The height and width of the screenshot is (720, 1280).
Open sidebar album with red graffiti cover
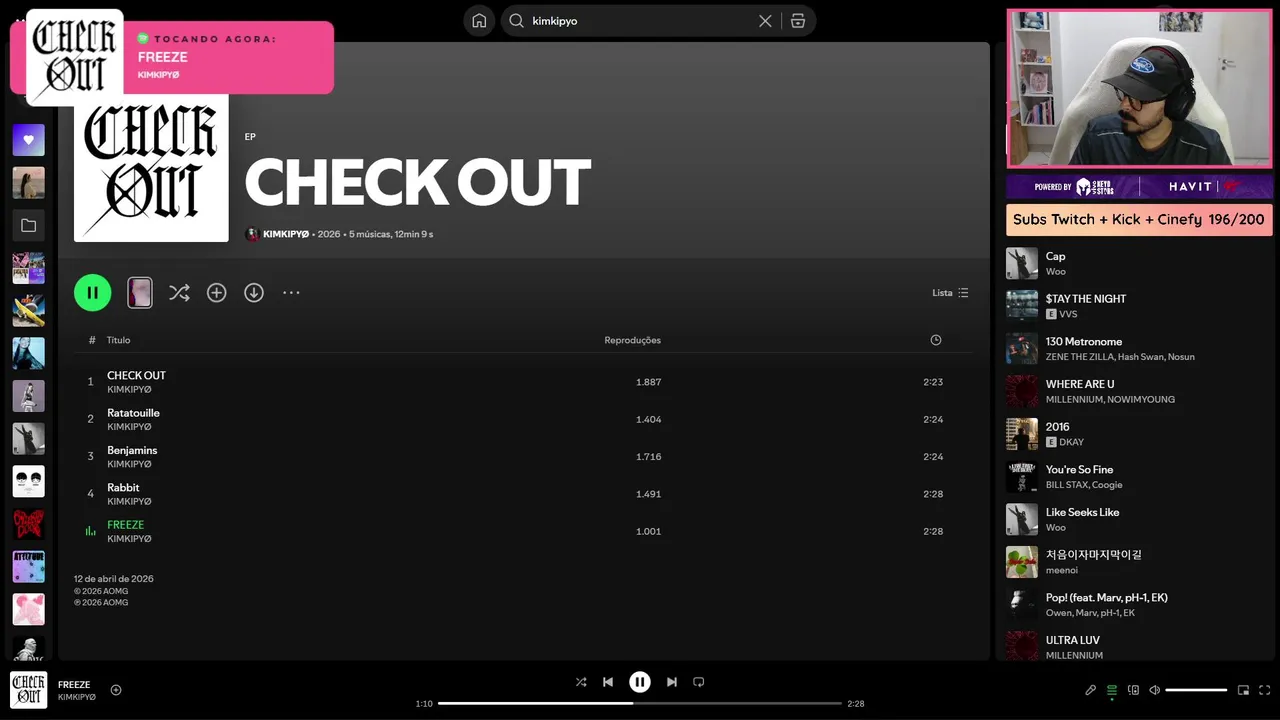(x=28, y=524)
